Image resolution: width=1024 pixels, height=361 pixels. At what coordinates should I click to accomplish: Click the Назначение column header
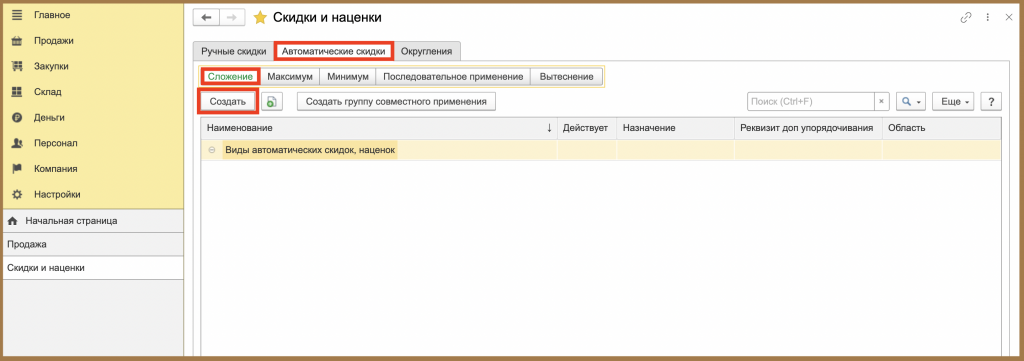[x=675, y=128]
